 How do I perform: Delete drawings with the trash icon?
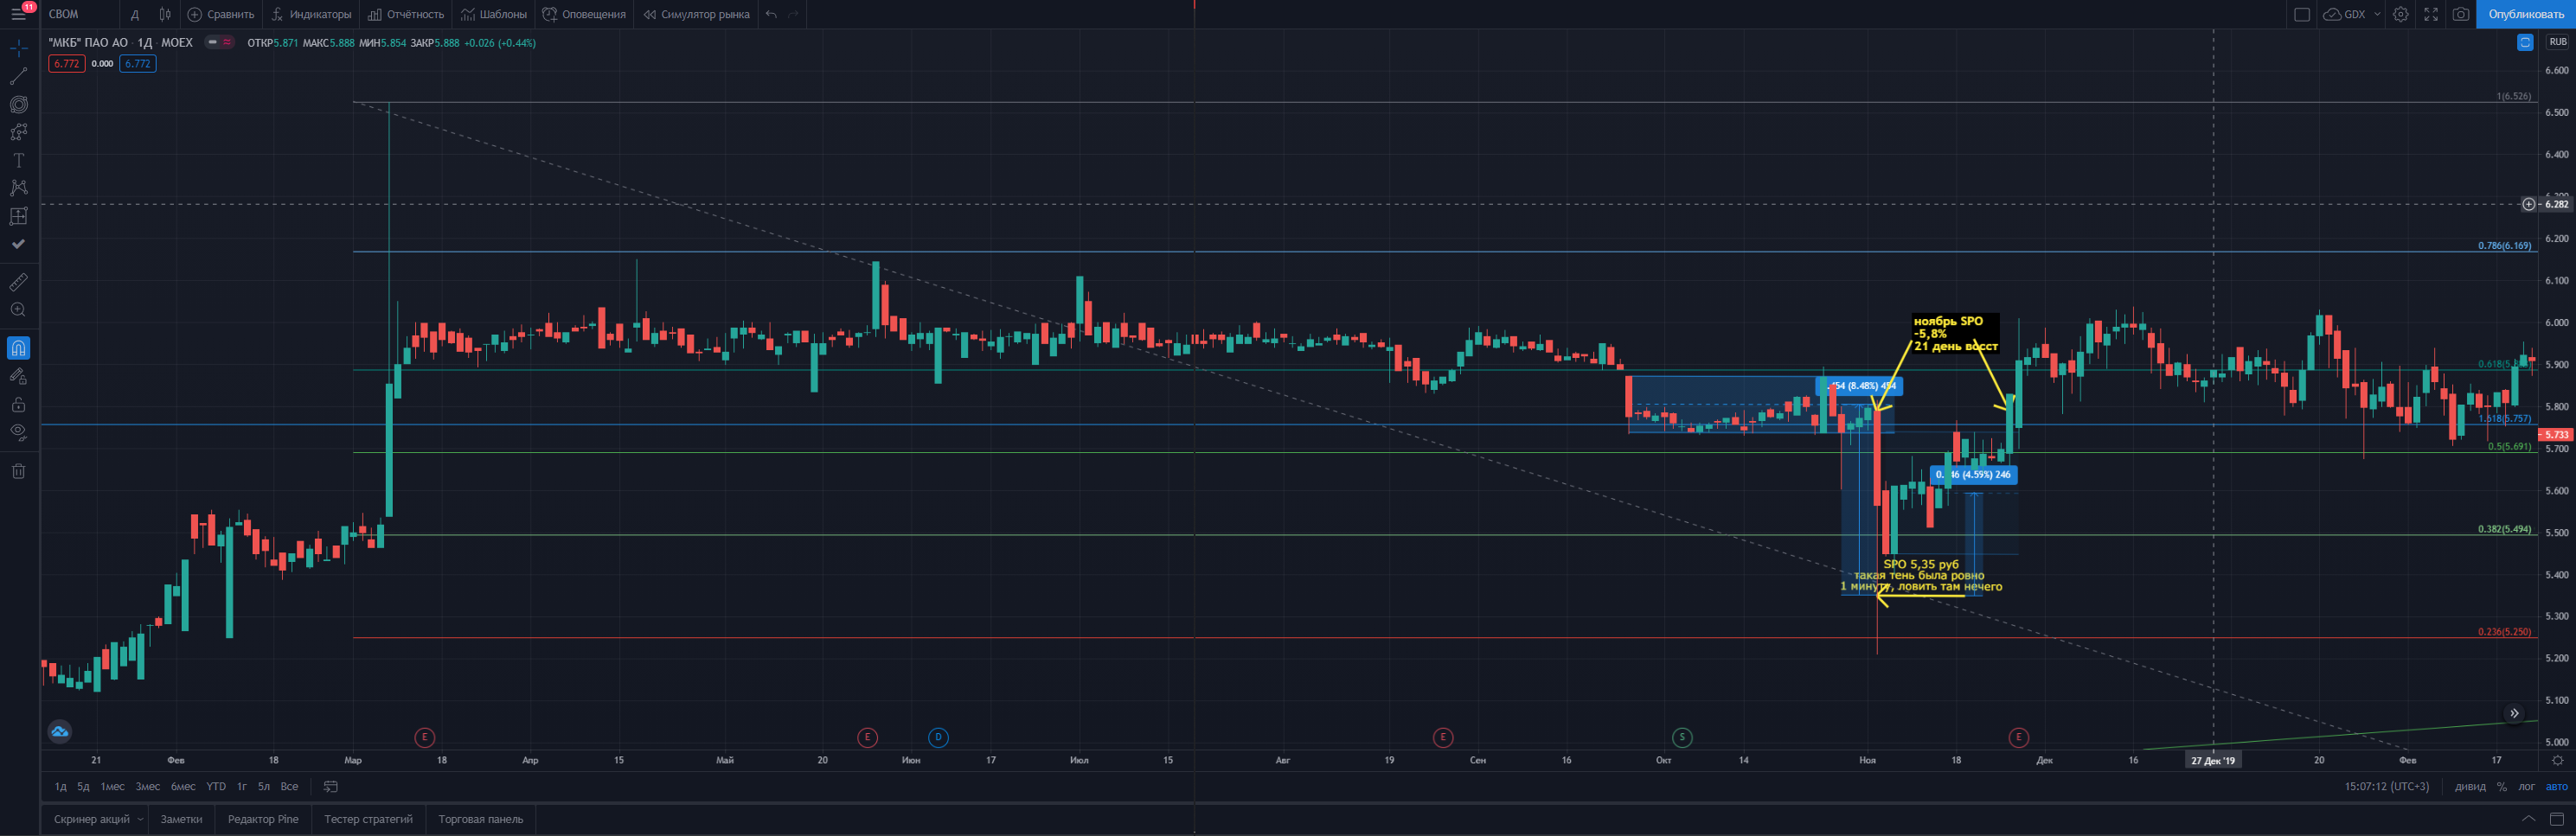(x=18, y=471)
